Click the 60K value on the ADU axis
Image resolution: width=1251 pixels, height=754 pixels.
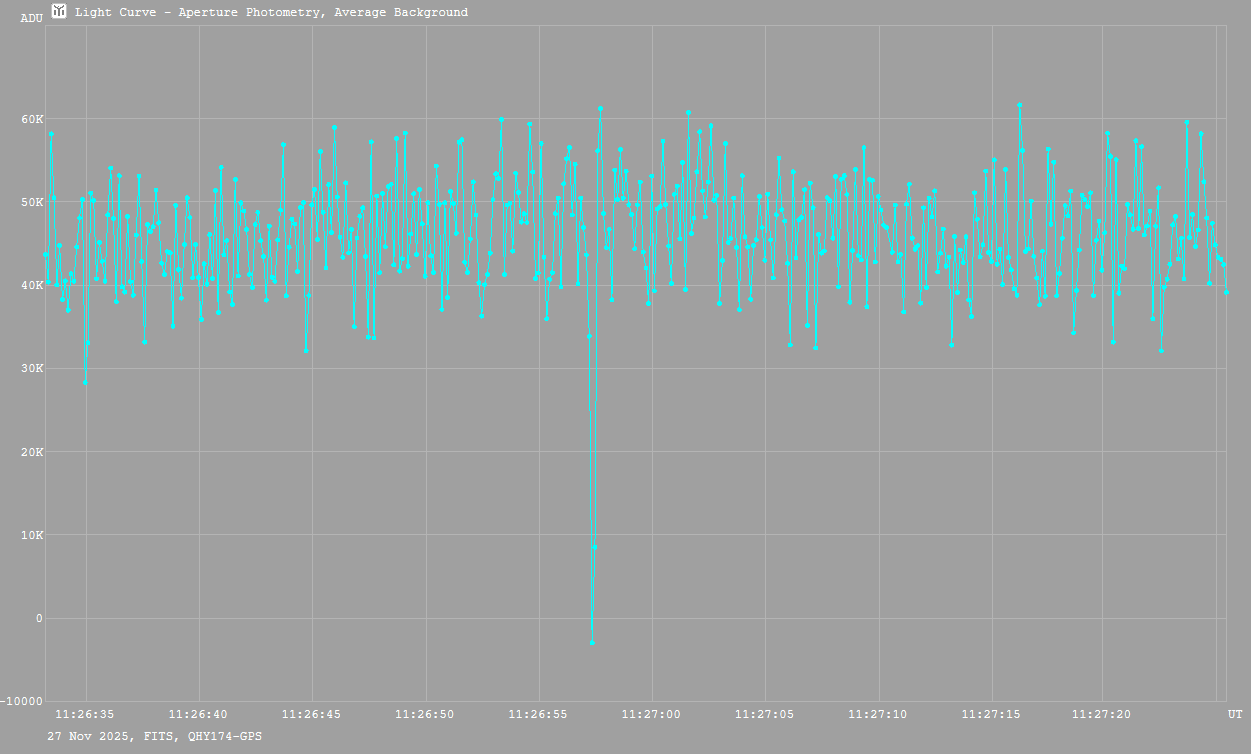click(33, 119)
